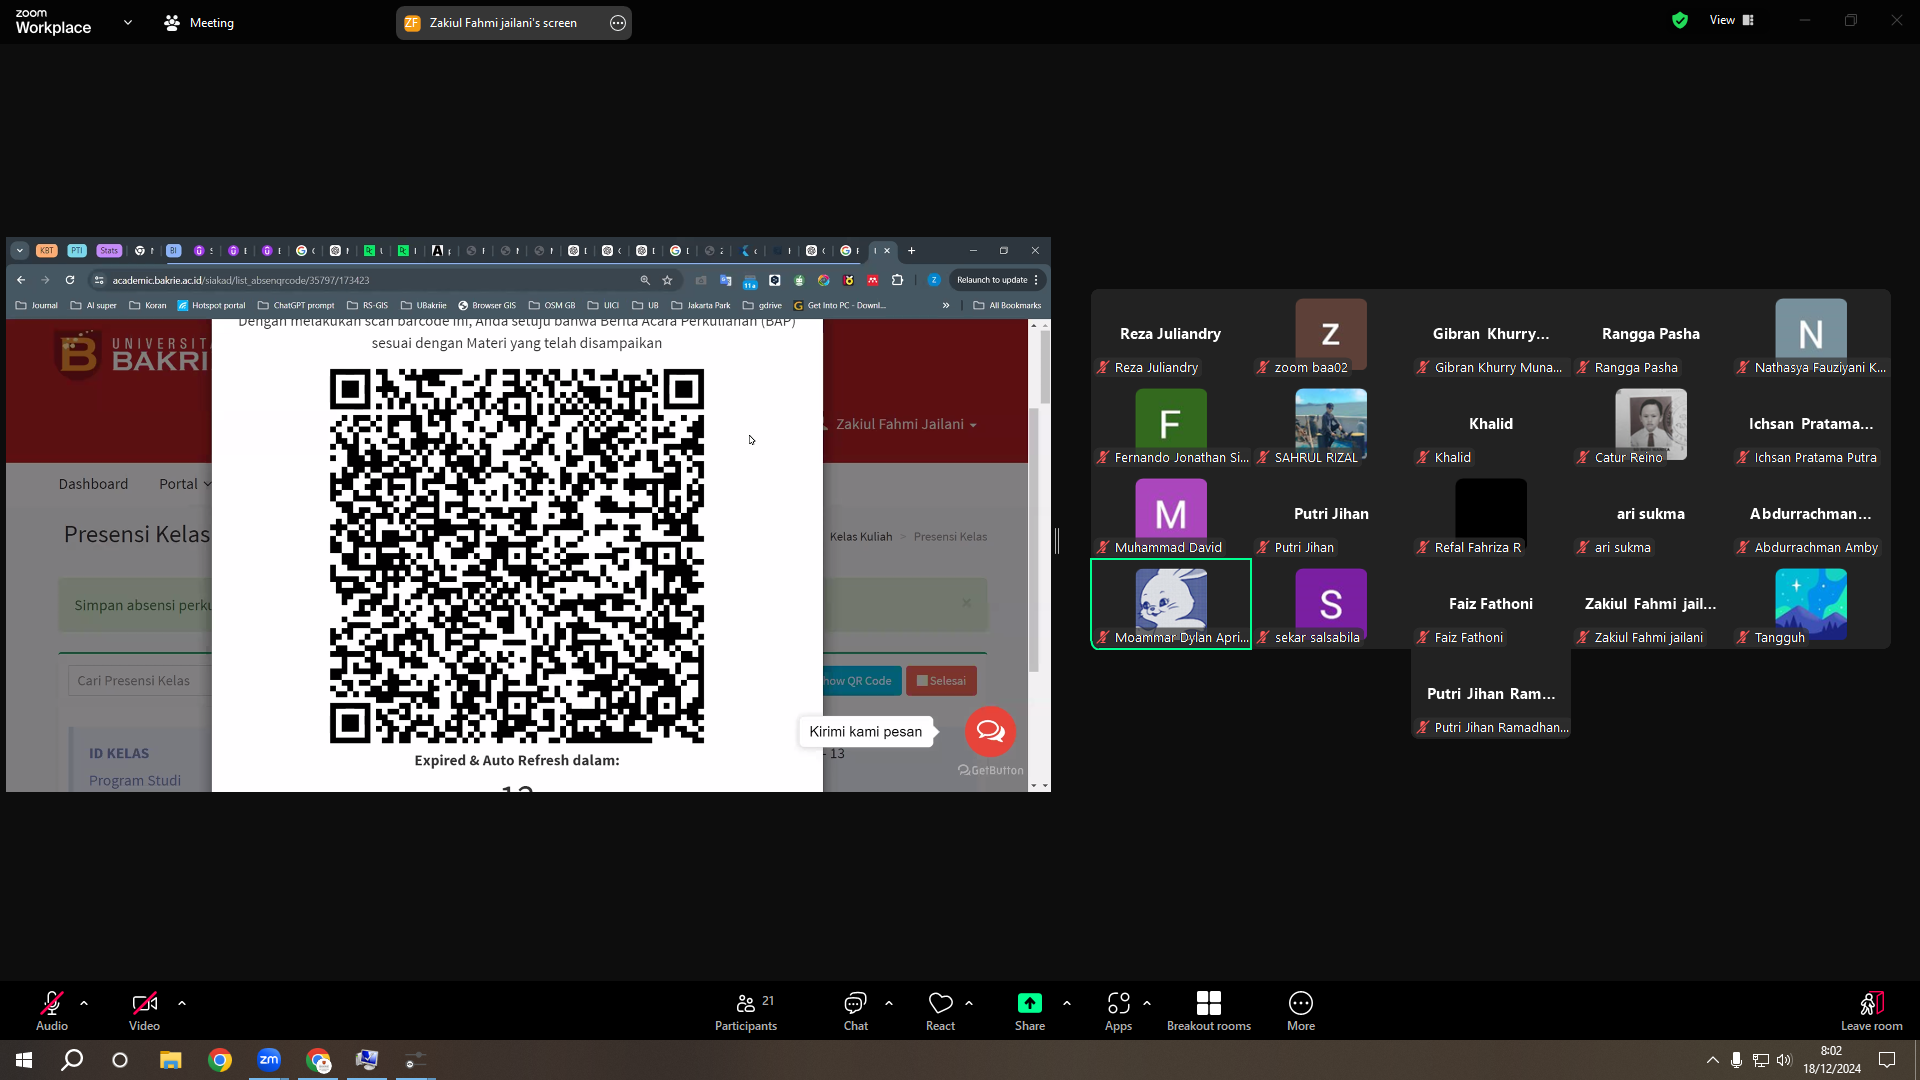Unmute microphone with the Audio button
The image size is (1920, 1080).
click(52, 1011)
